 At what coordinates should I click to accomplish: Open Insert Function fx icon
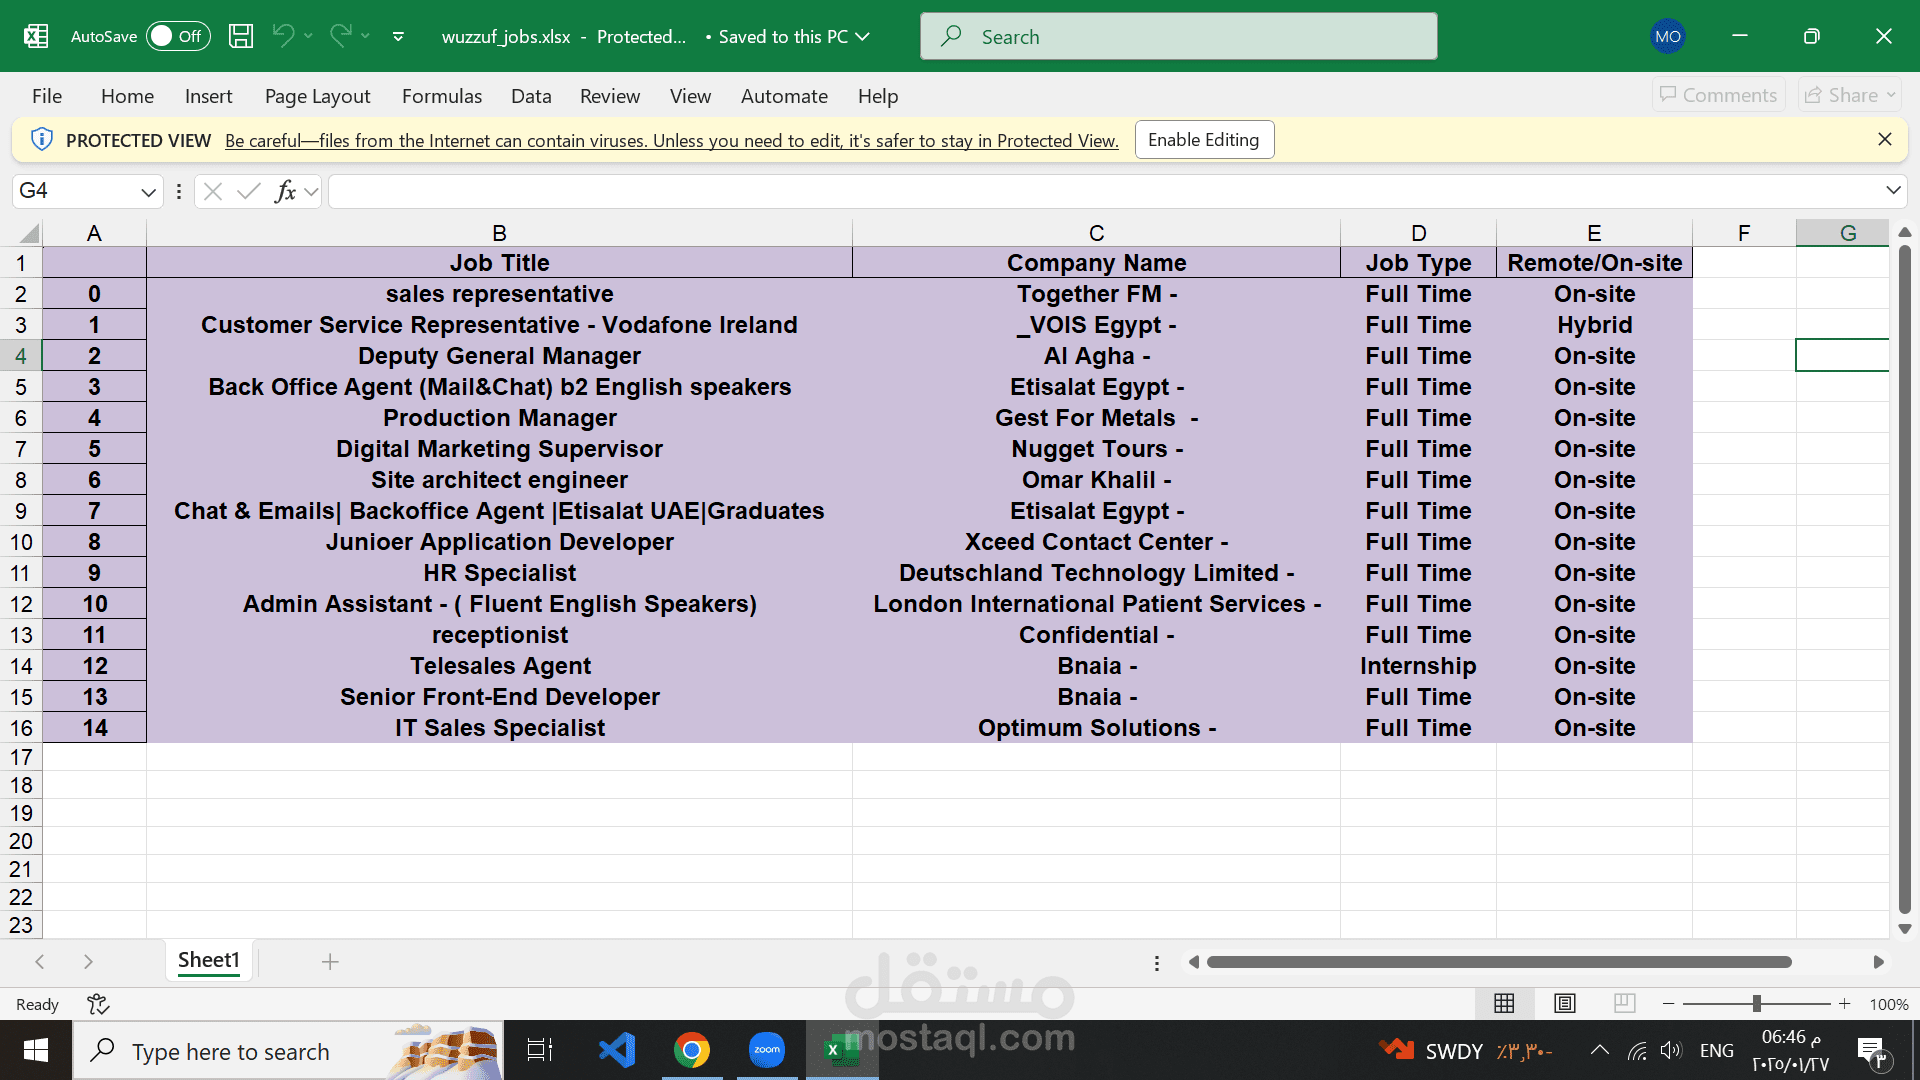tap(285, 191)
